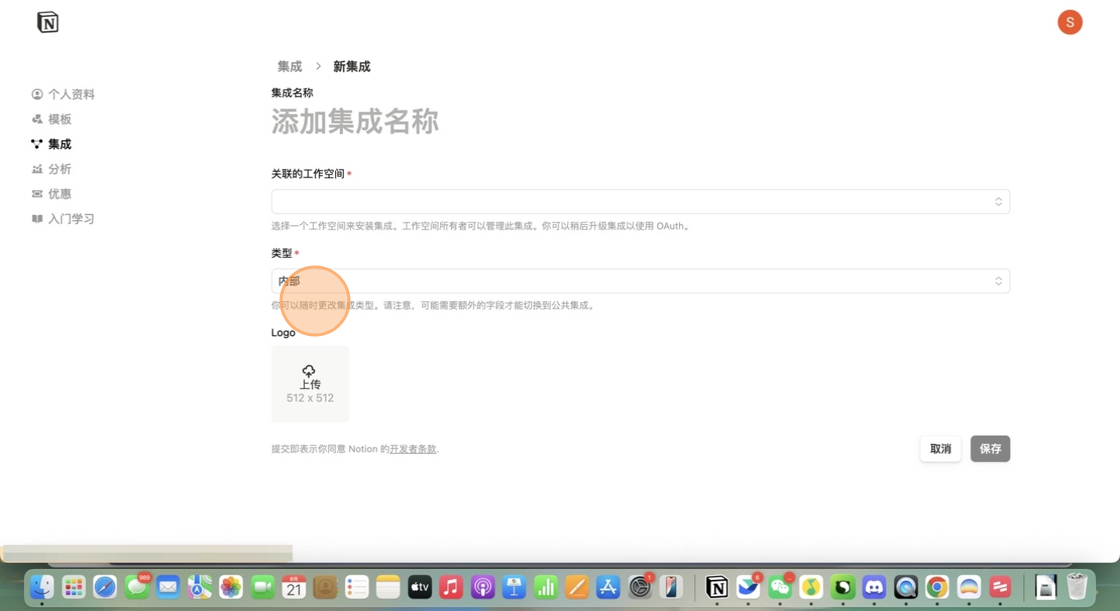
Task: Click the 分析 analytics icon in sidebar
Action: (x=37, y=169)
